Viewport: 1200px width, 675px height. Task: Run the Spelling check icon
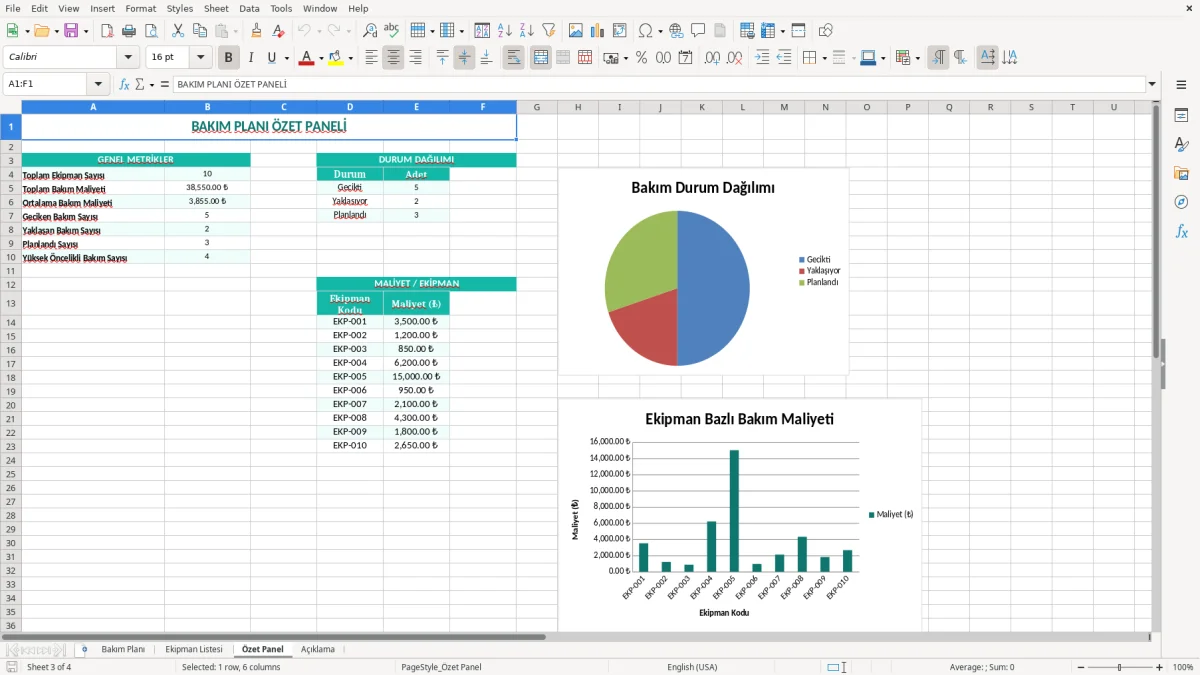[392, 31]
